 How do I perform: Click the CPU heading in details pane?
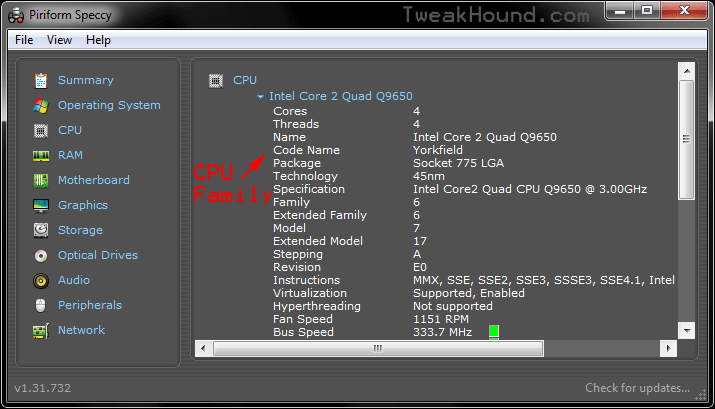pyautogui.click(x=245, y=80)
